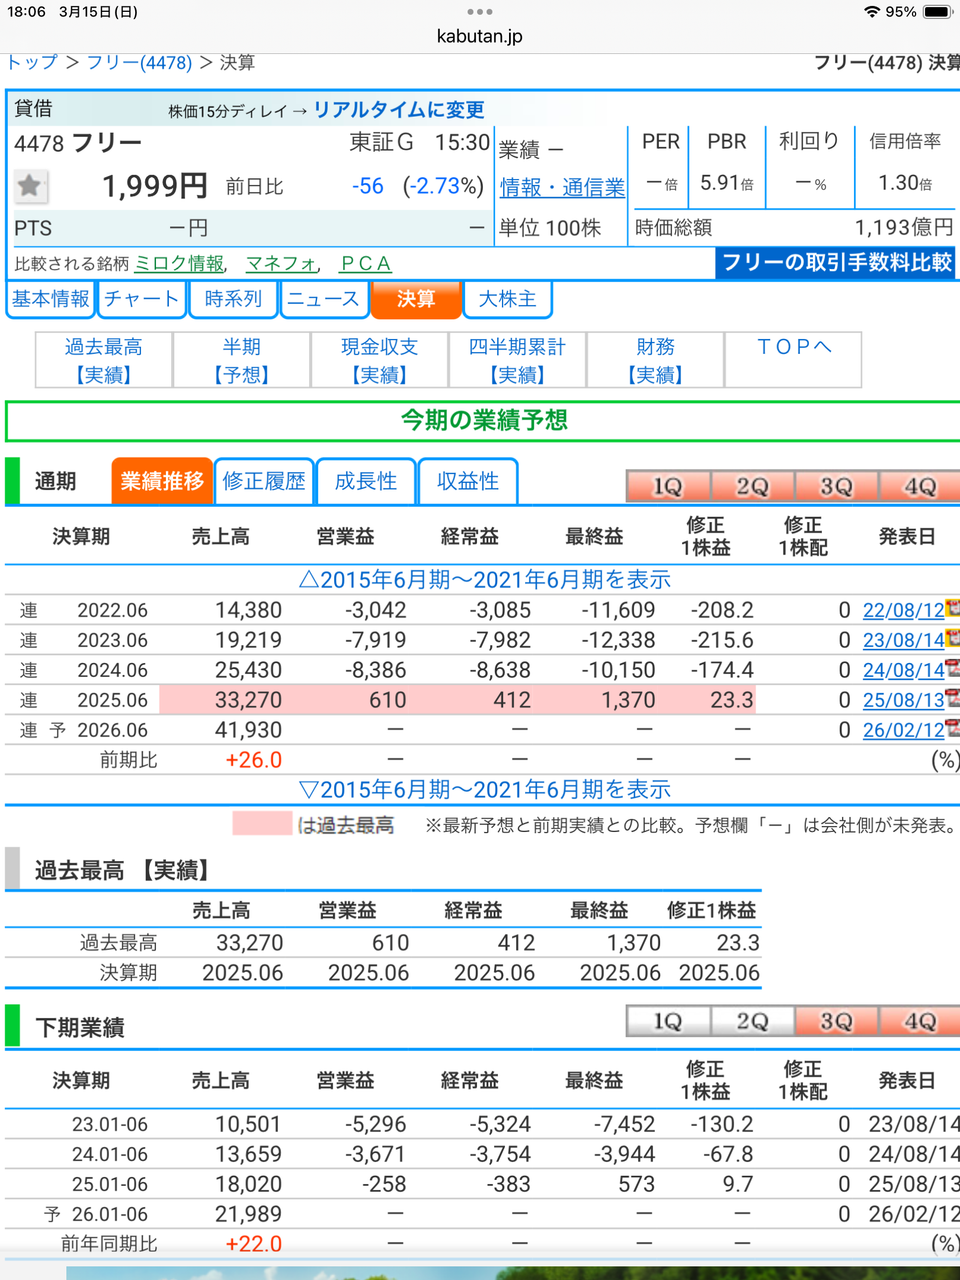Select 1Q in the 下期業績 section

pos(667,1022)
